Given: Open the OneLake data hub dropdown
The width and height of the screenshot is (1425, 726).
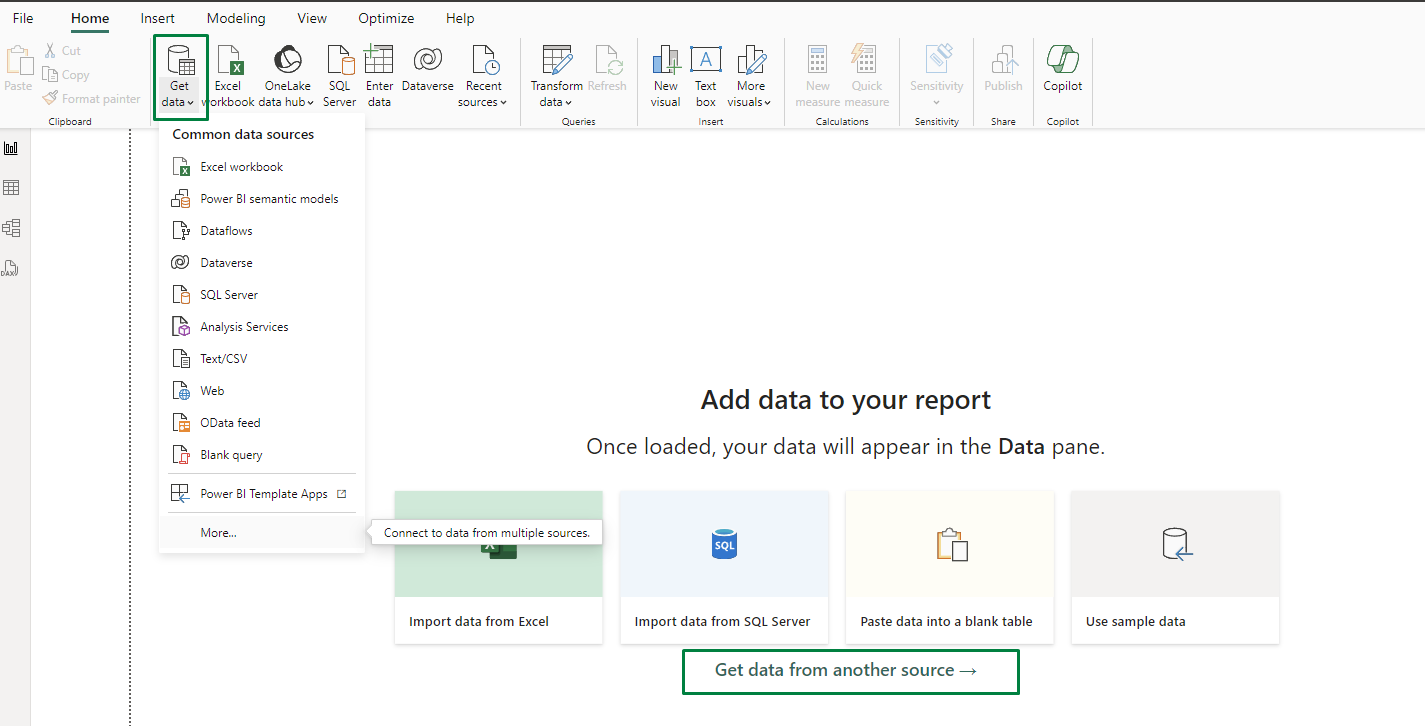Looking at the screenshot, I should pyautogui.click(x=287, y=77).
